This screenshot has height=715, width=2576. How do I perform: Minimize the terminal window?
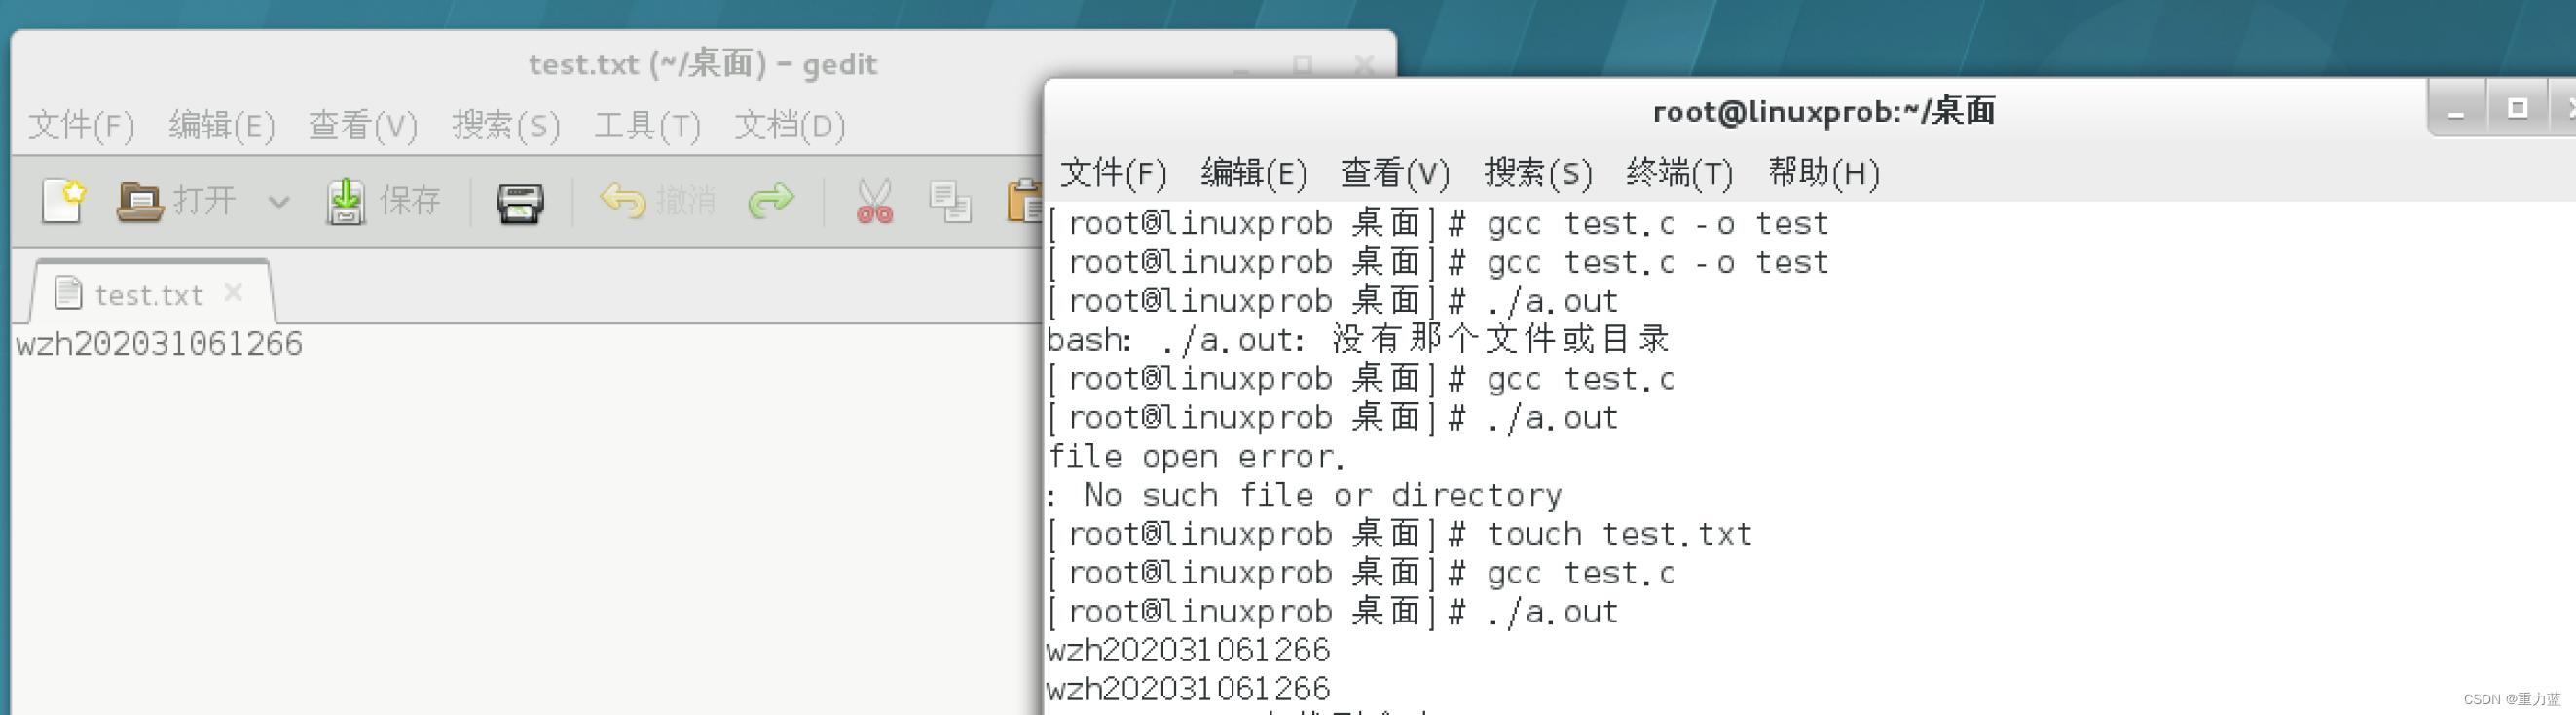click(x=2456, y=110)
